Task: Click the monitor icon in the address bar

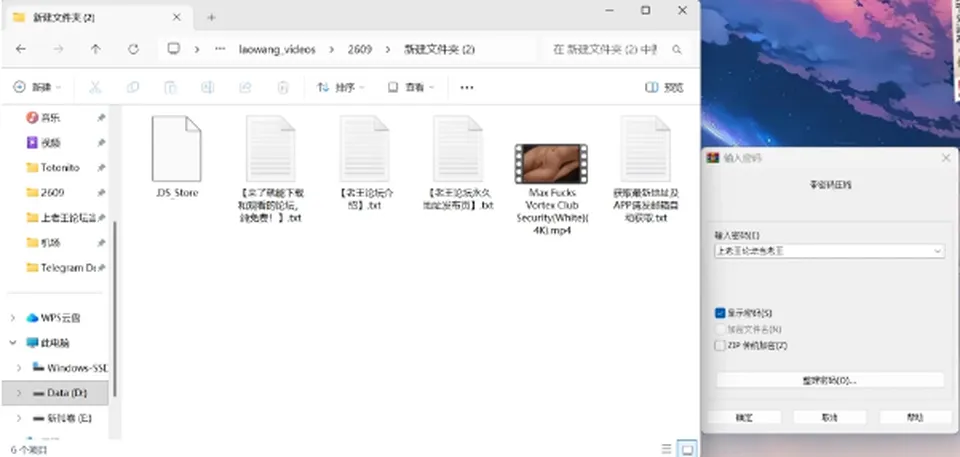Action: [174, 49]
